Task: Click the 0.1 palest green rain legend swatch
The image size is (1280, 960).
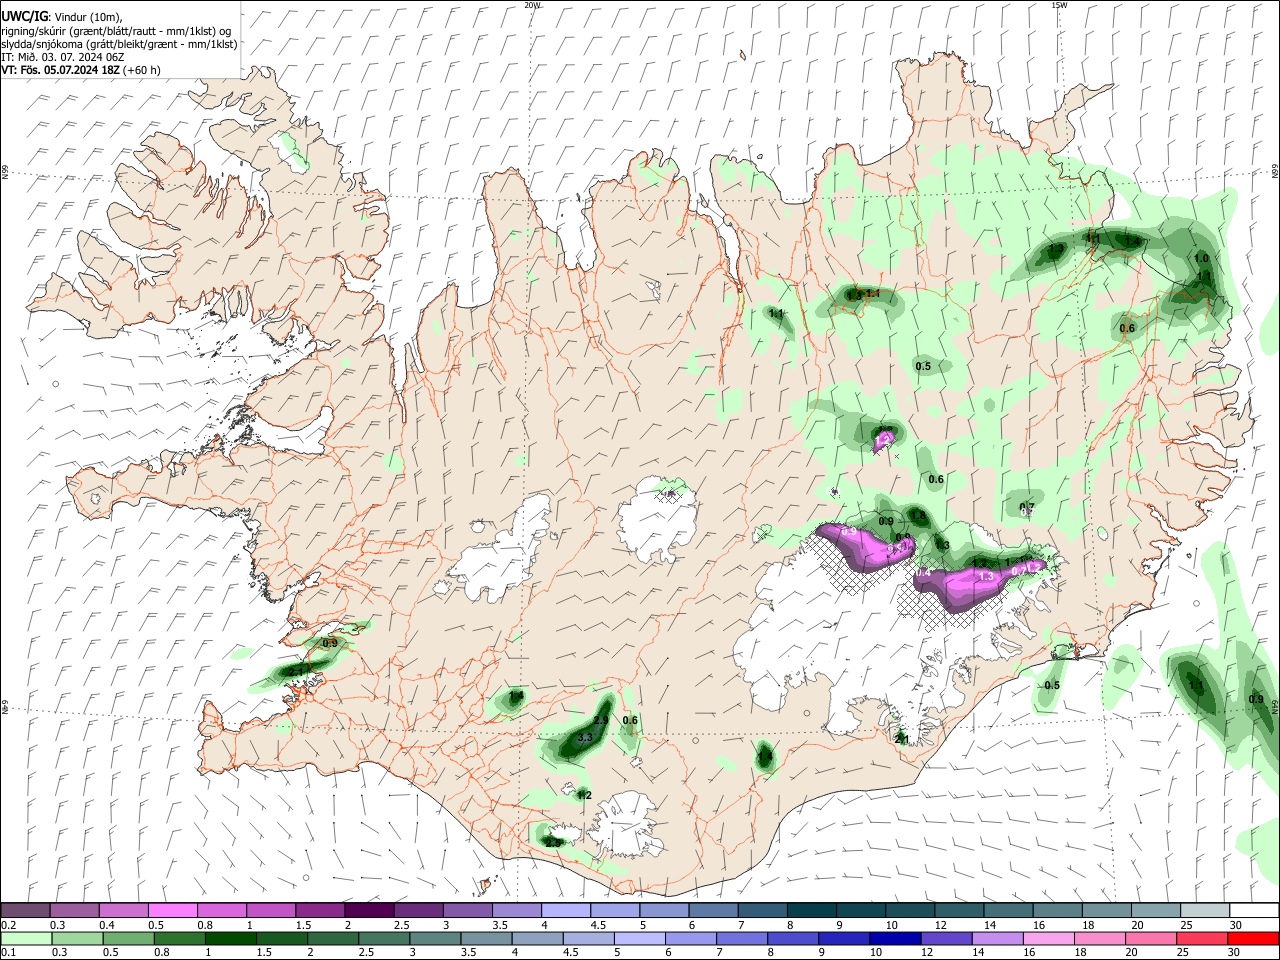Action: pyautogui.click(x=26, y=938)
